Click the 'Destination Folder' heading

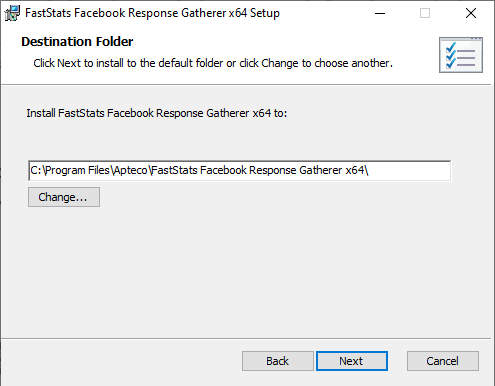[77, 42]
